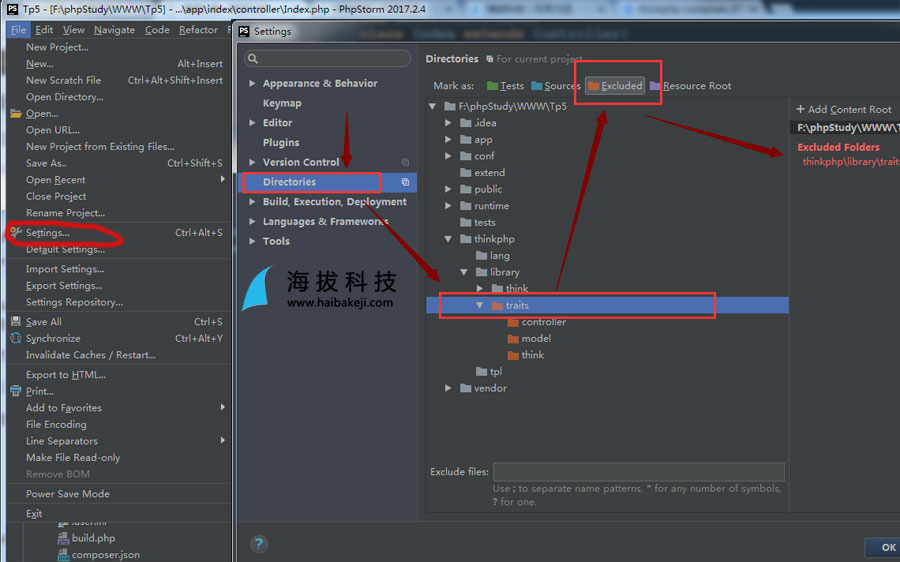The width and height of the screenshot is (900, 562).
Task: Confirm settings with OK button
Action: pos(883,548)
